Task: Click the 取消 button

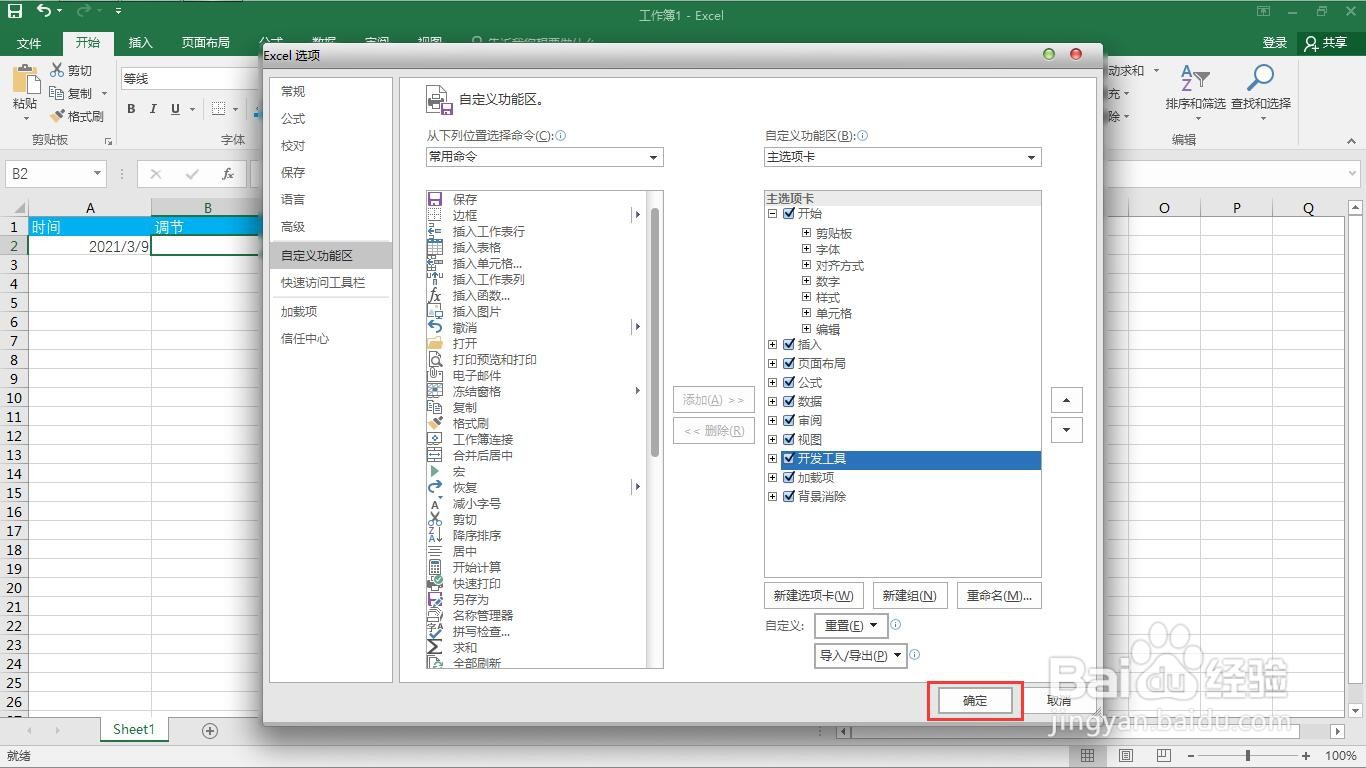Action: coord(1059,701)
